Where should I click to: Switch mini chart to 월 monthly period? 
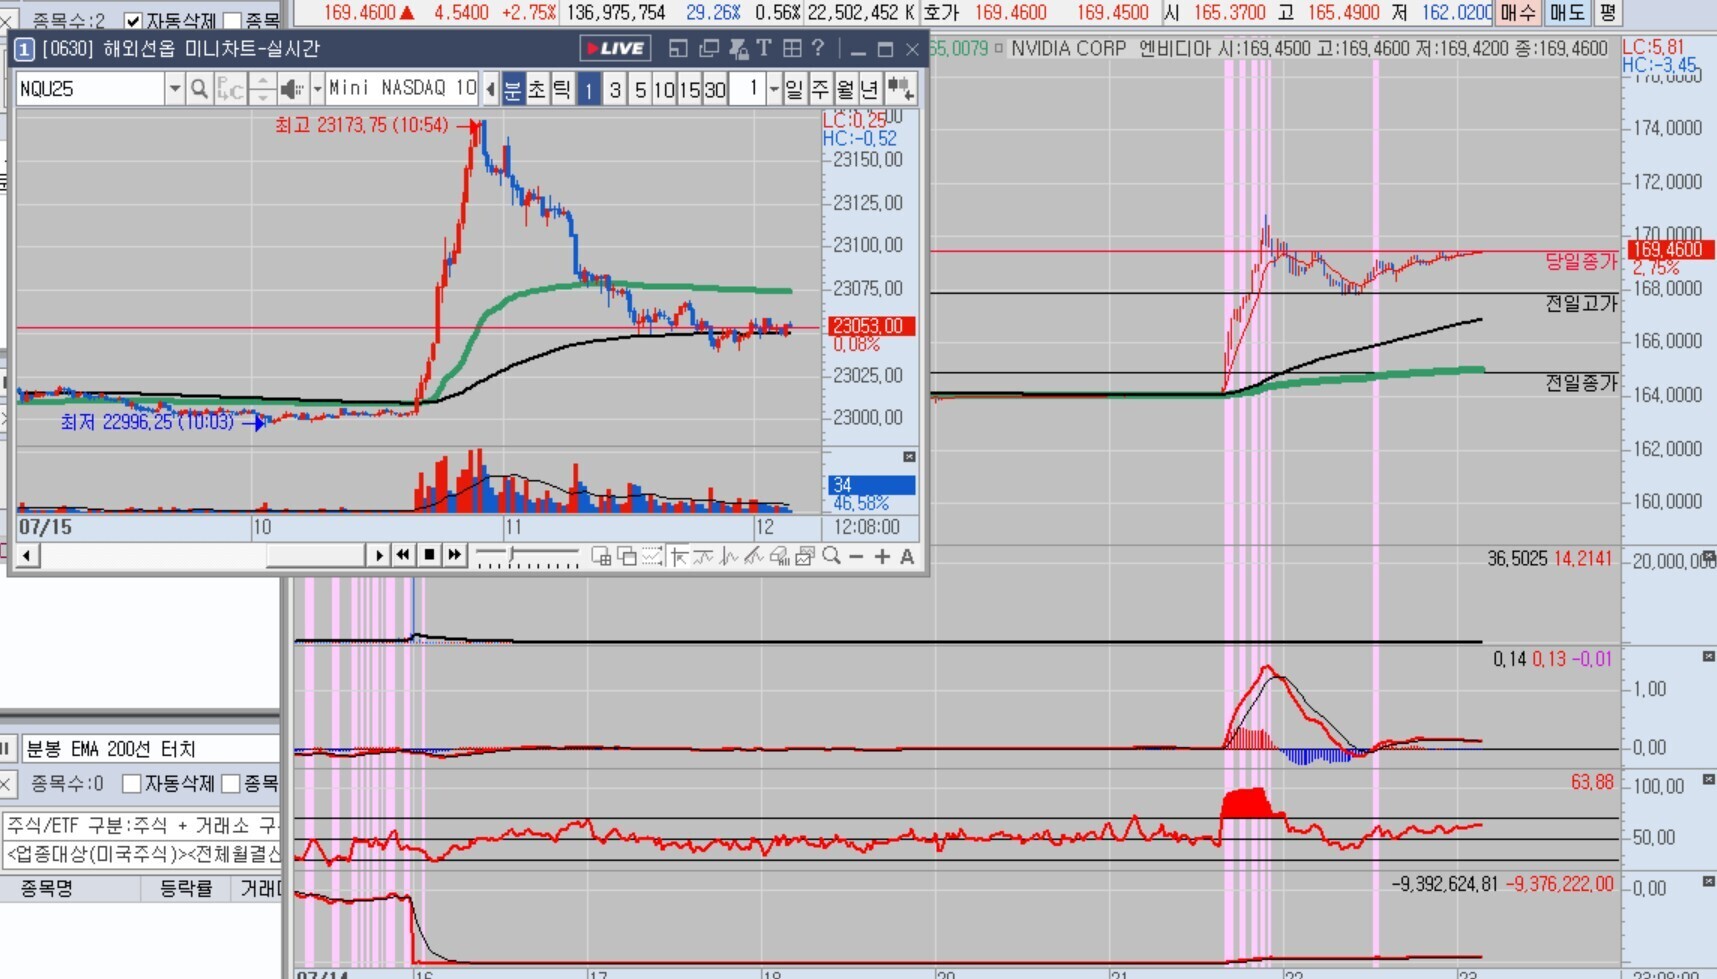point(845,89)
